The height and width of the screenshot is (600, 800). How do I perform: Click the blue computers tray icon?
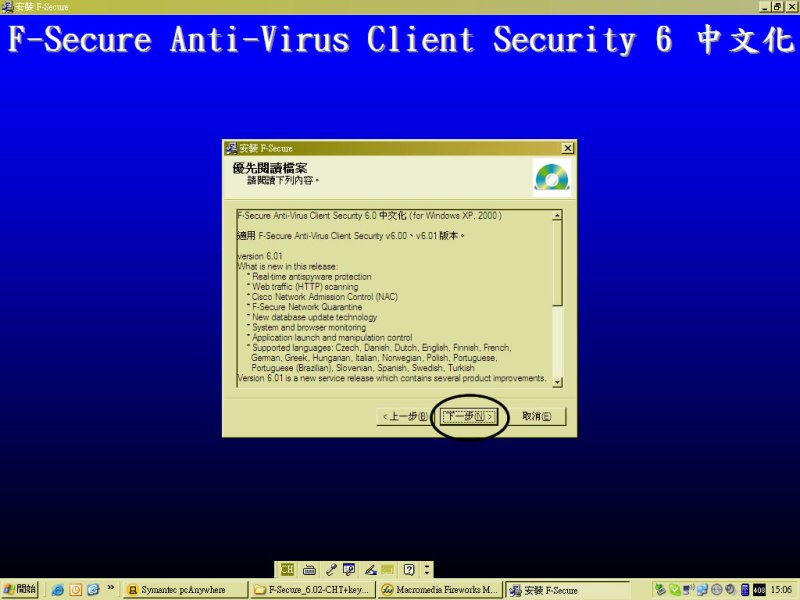tap(703, 590)
